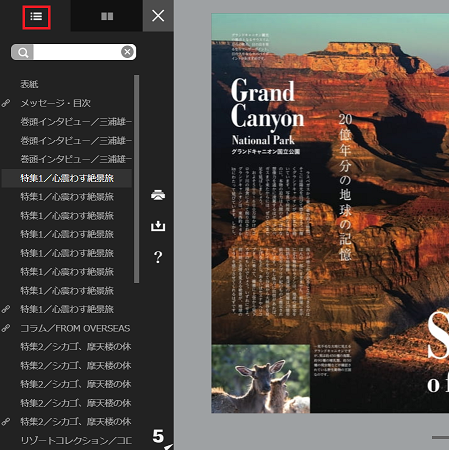Click the download icon
The image size is (449, 450).
click(x=158, y=226)
